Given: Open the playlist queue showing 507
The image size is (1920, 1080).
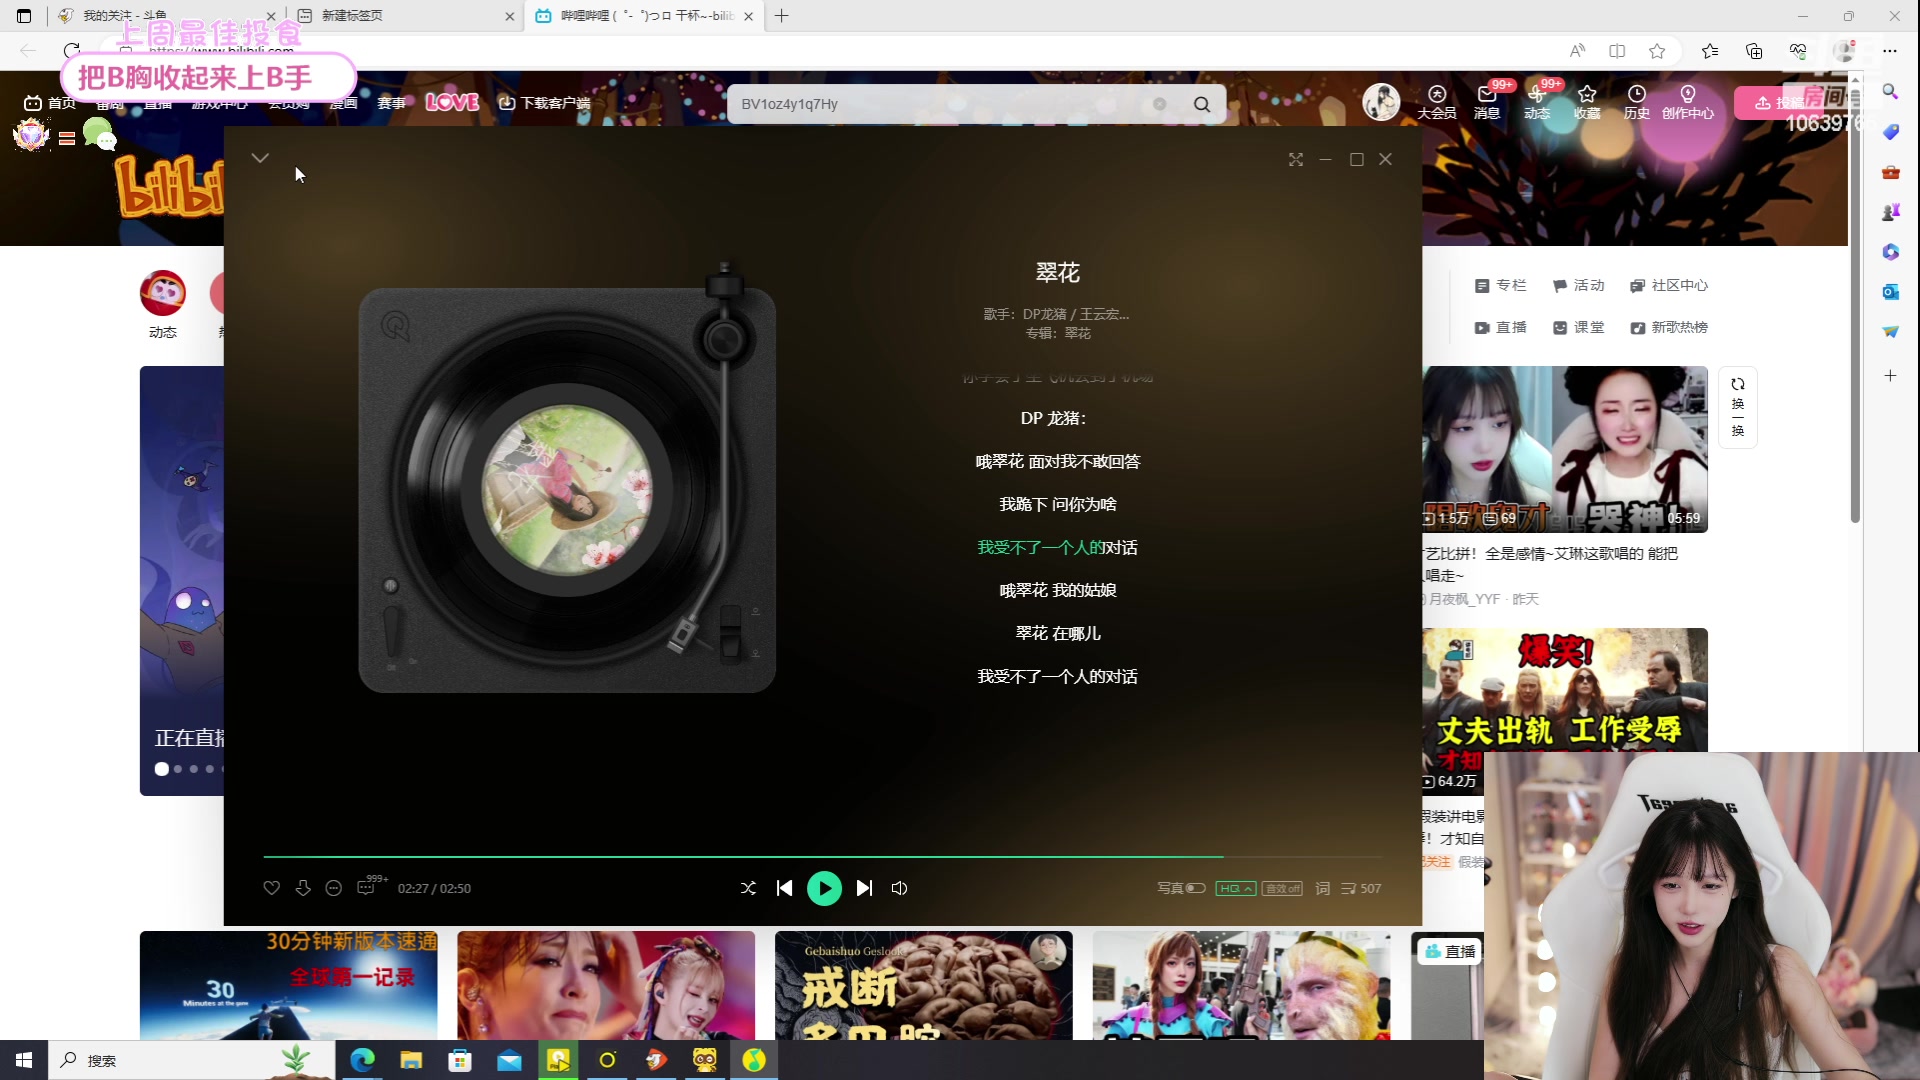Looking at the screenshot, I should (1361, 888).
